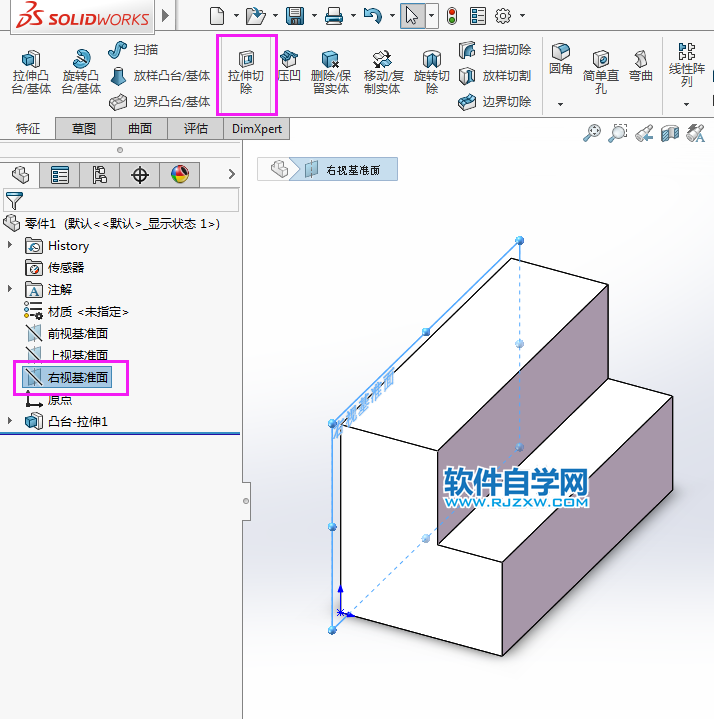The height and width of the screenshot is (719, 714).
Task: Print the document
Action: pos(334,16)
